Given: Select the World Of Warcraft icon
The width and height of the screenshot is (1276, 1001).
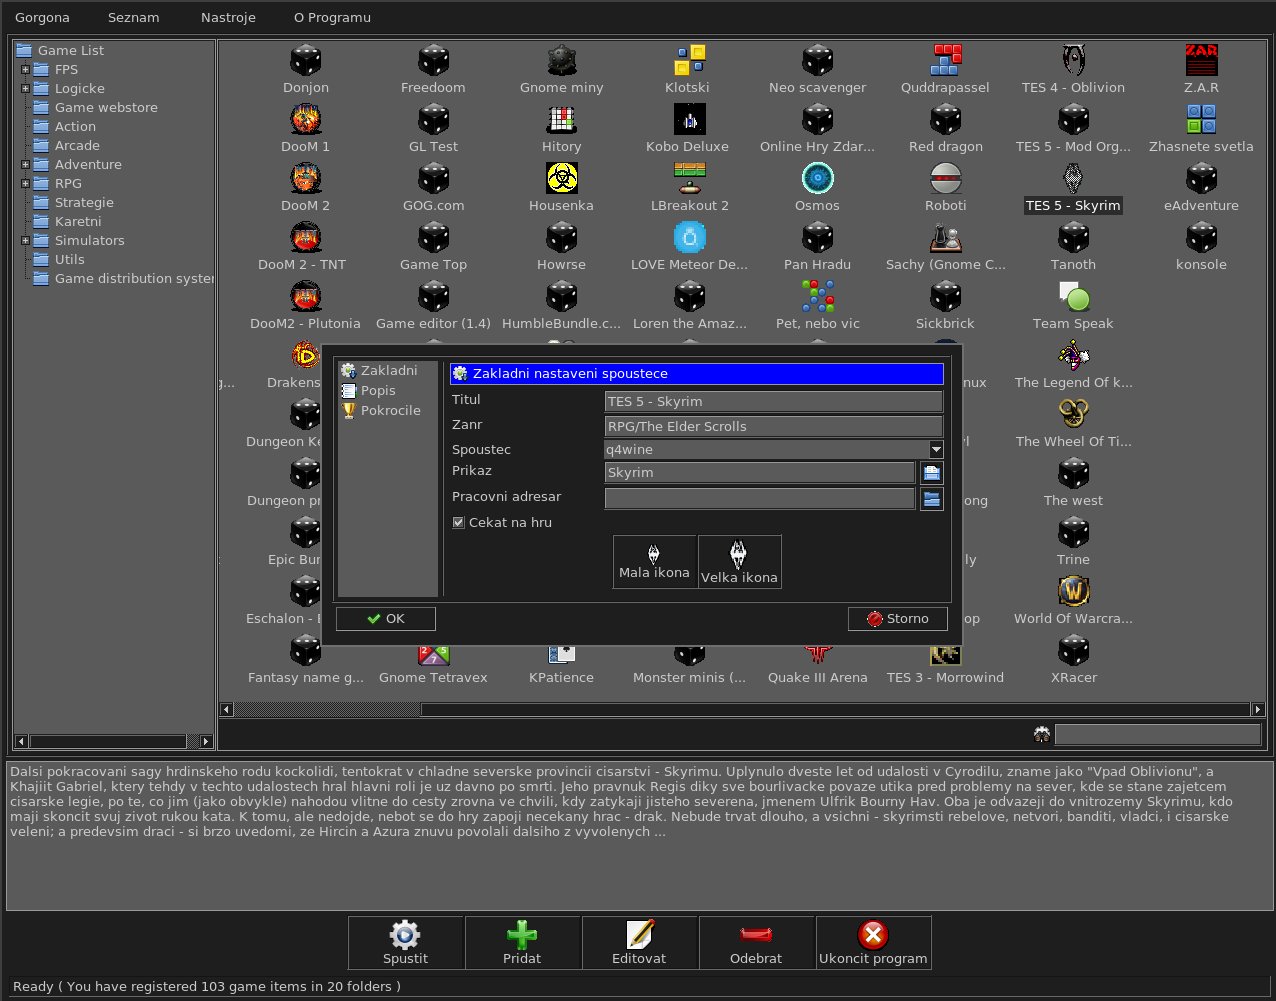Looking at the screenshot, I should pos(1074,592).
